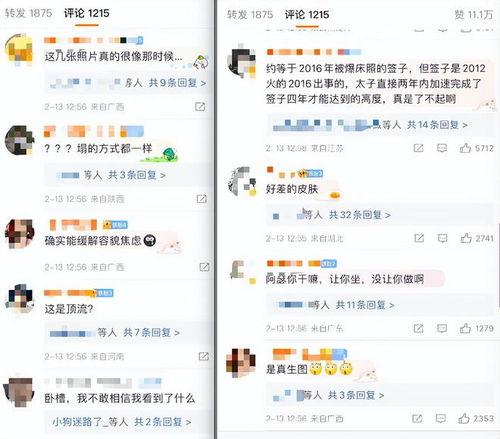Image resolution: width=500 pixels, height=439 pixels.
Task: Reply icon on the 2353-likes comment
Action: tap(441, 418)
